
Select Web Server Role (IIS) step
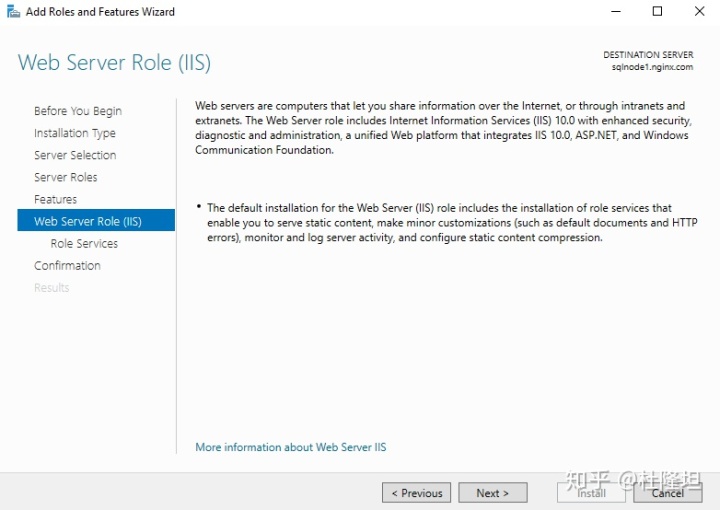click(x=96, y=220)
